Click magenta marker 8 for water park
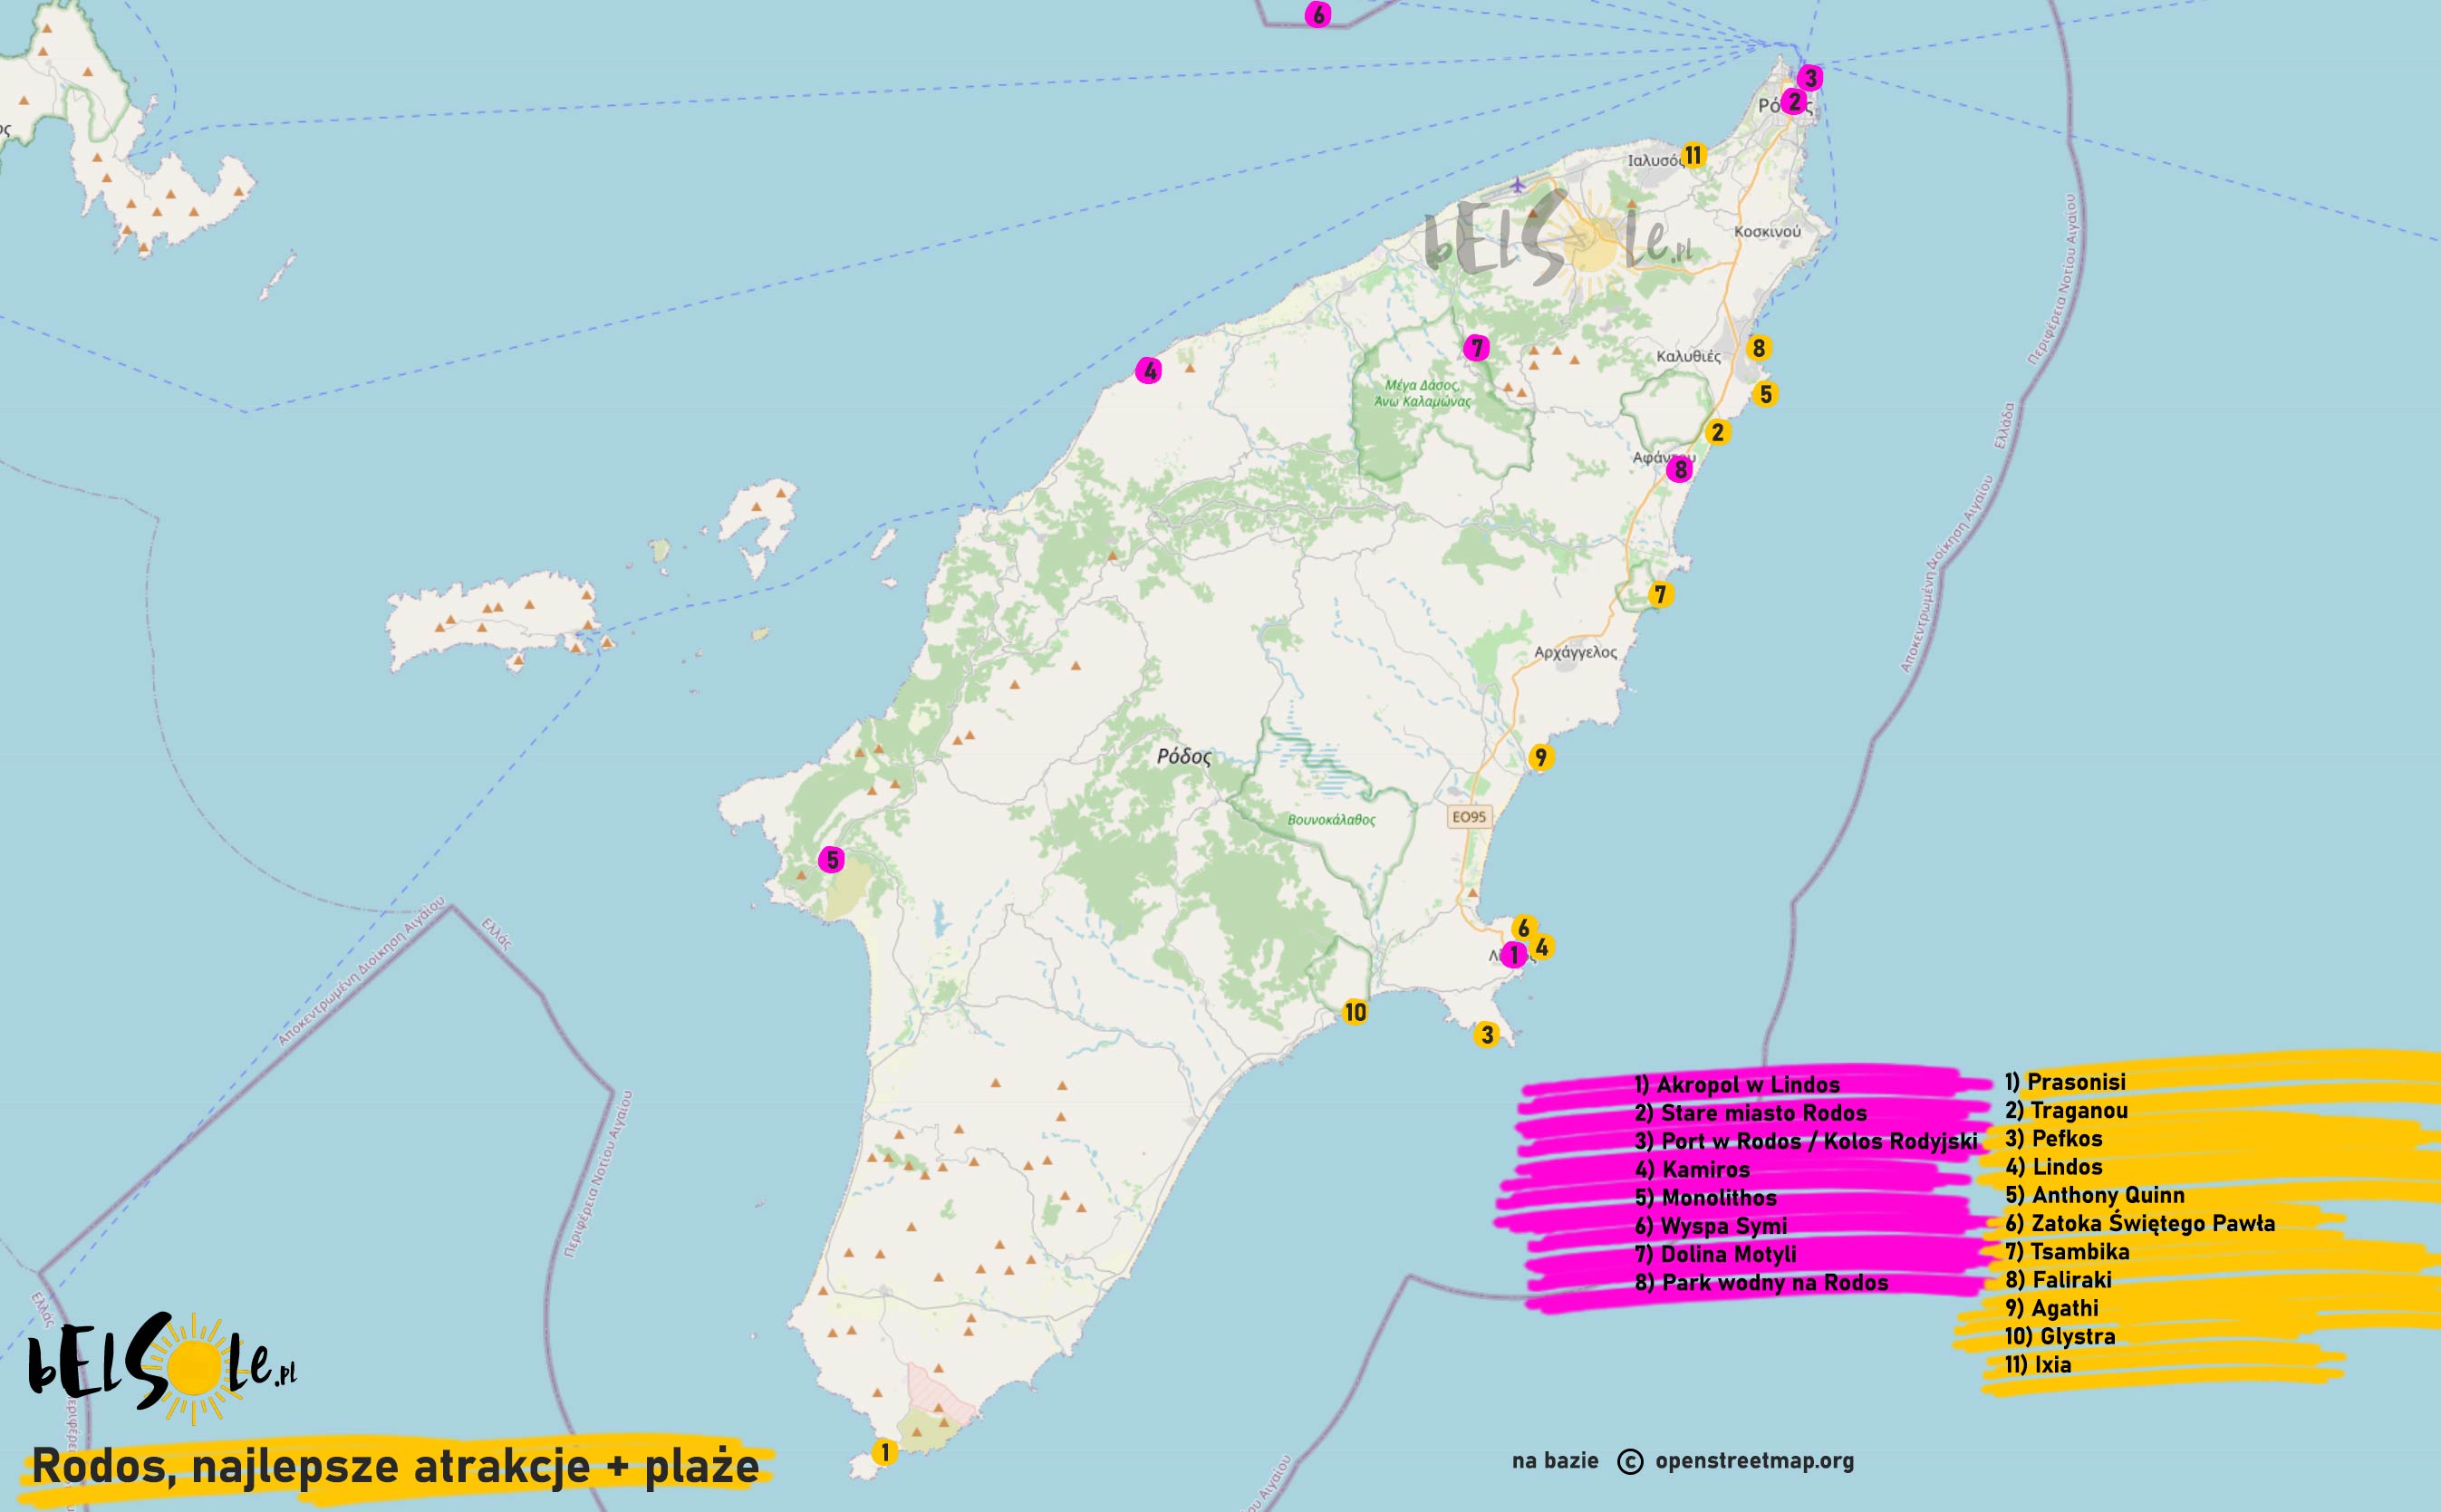Screen dimensions: 2441x1512 click(1680, 469)
